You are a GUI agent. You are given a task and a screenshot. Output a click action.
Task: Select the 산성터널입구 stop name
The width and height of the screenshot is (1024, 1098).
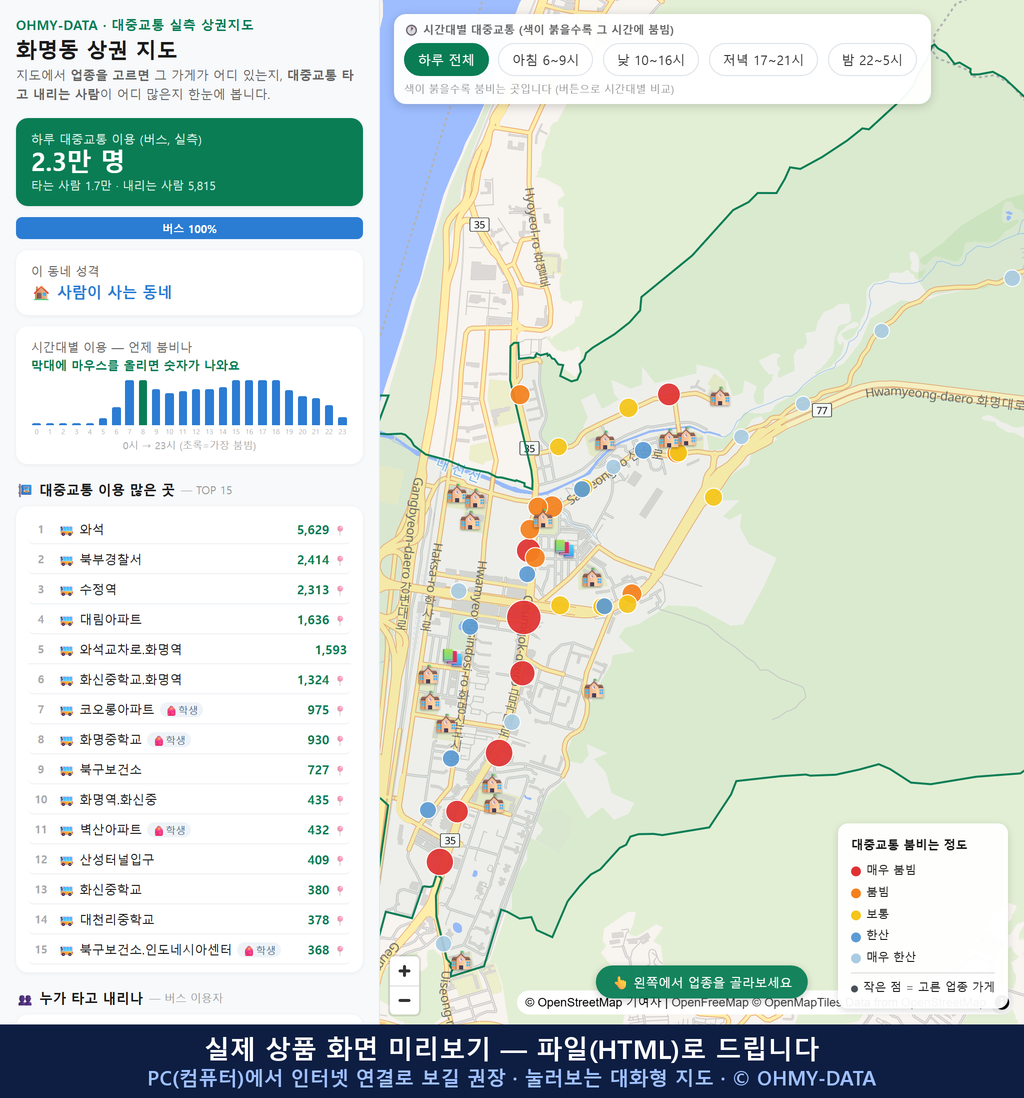point(117,860)
